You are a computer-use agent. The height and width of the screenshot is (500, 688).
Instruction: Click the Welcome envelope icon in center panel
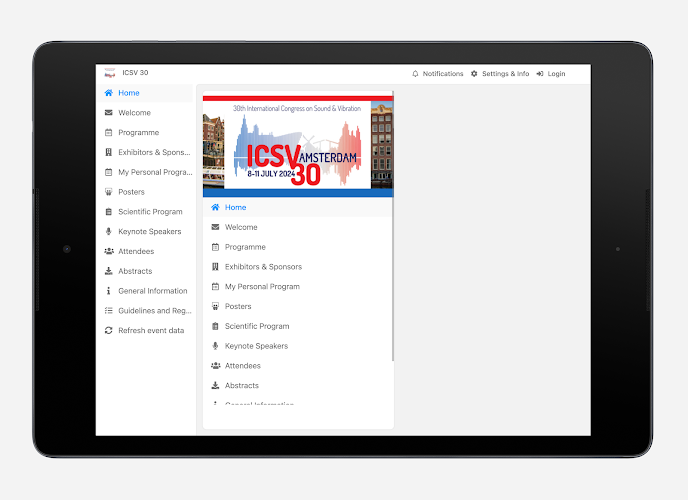[x=215, y=227]
